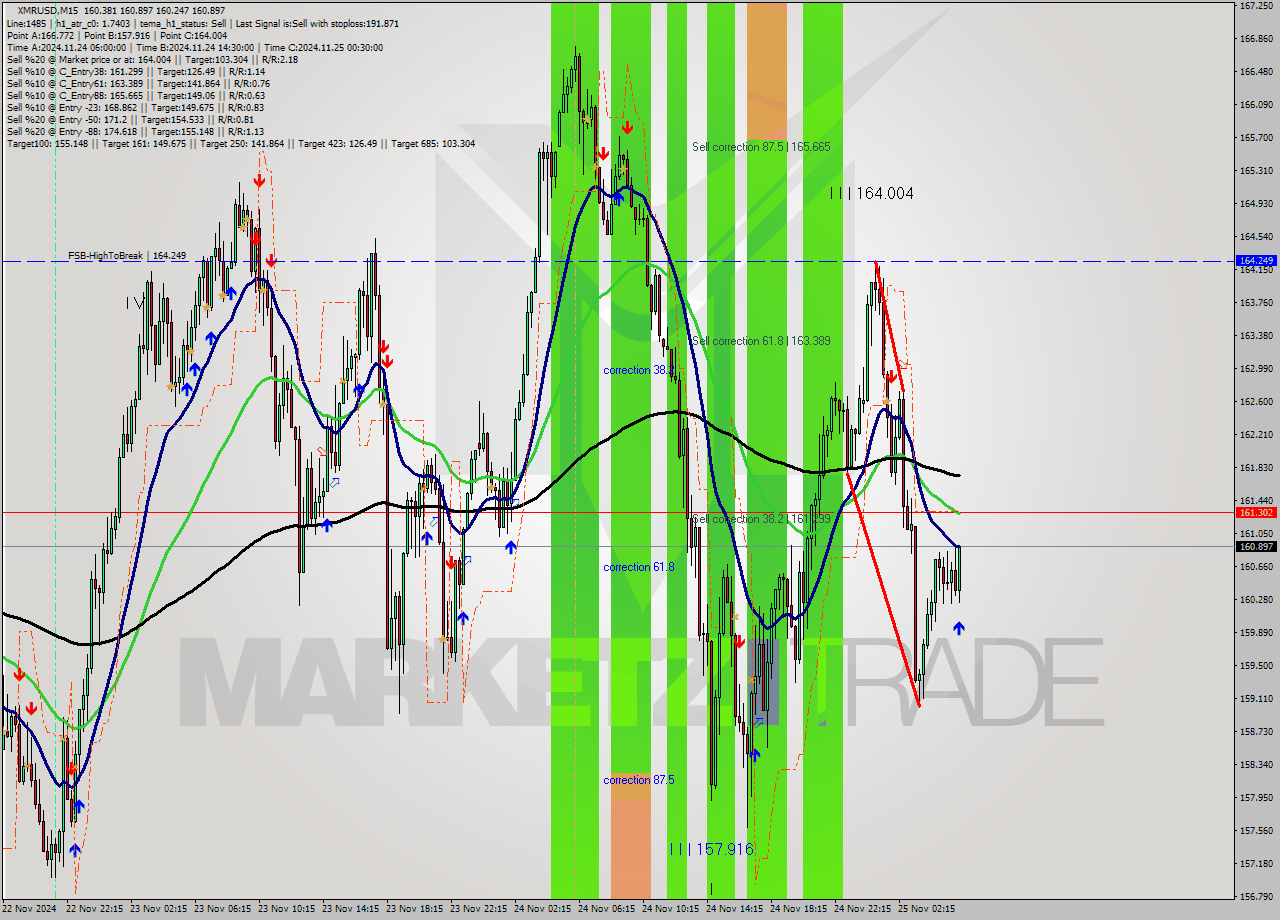The width and height of the screenshot is (1280, 920).
Task: Click the '22 Nov 2024' time axis label
Action: 29,909
